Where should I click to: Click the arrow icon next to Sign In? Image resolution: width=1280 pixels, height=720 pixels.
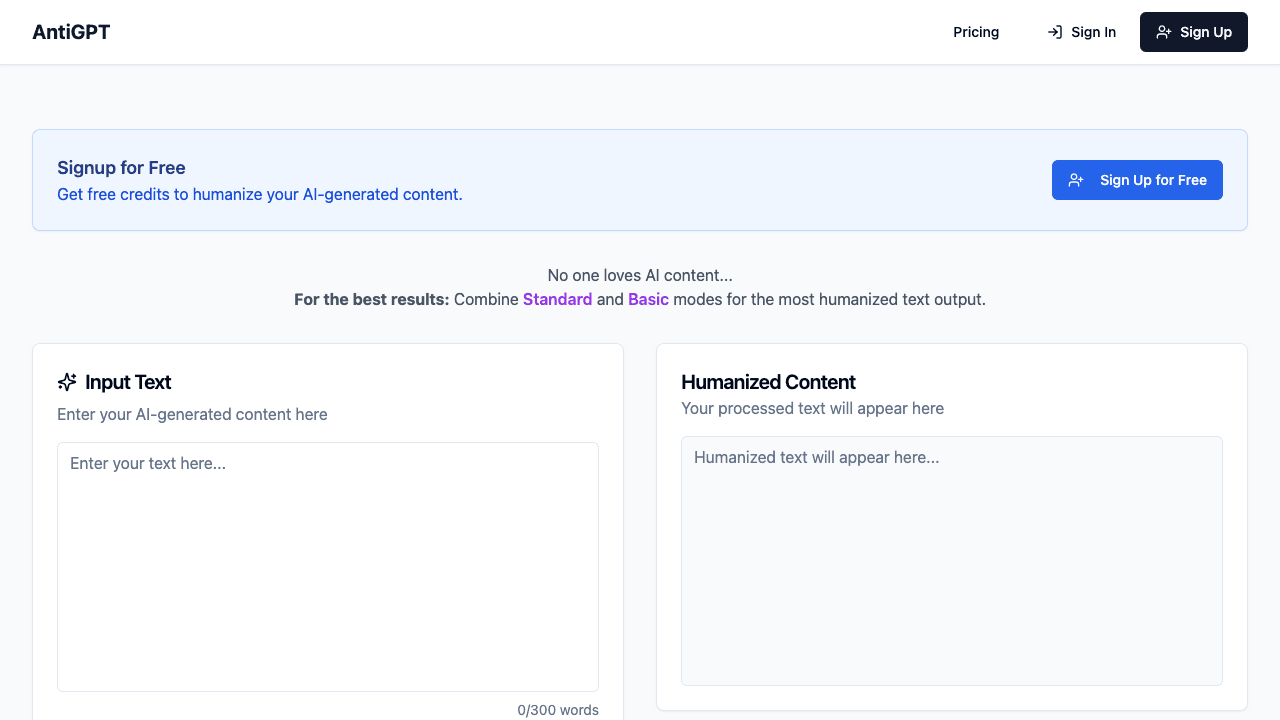1054,32
